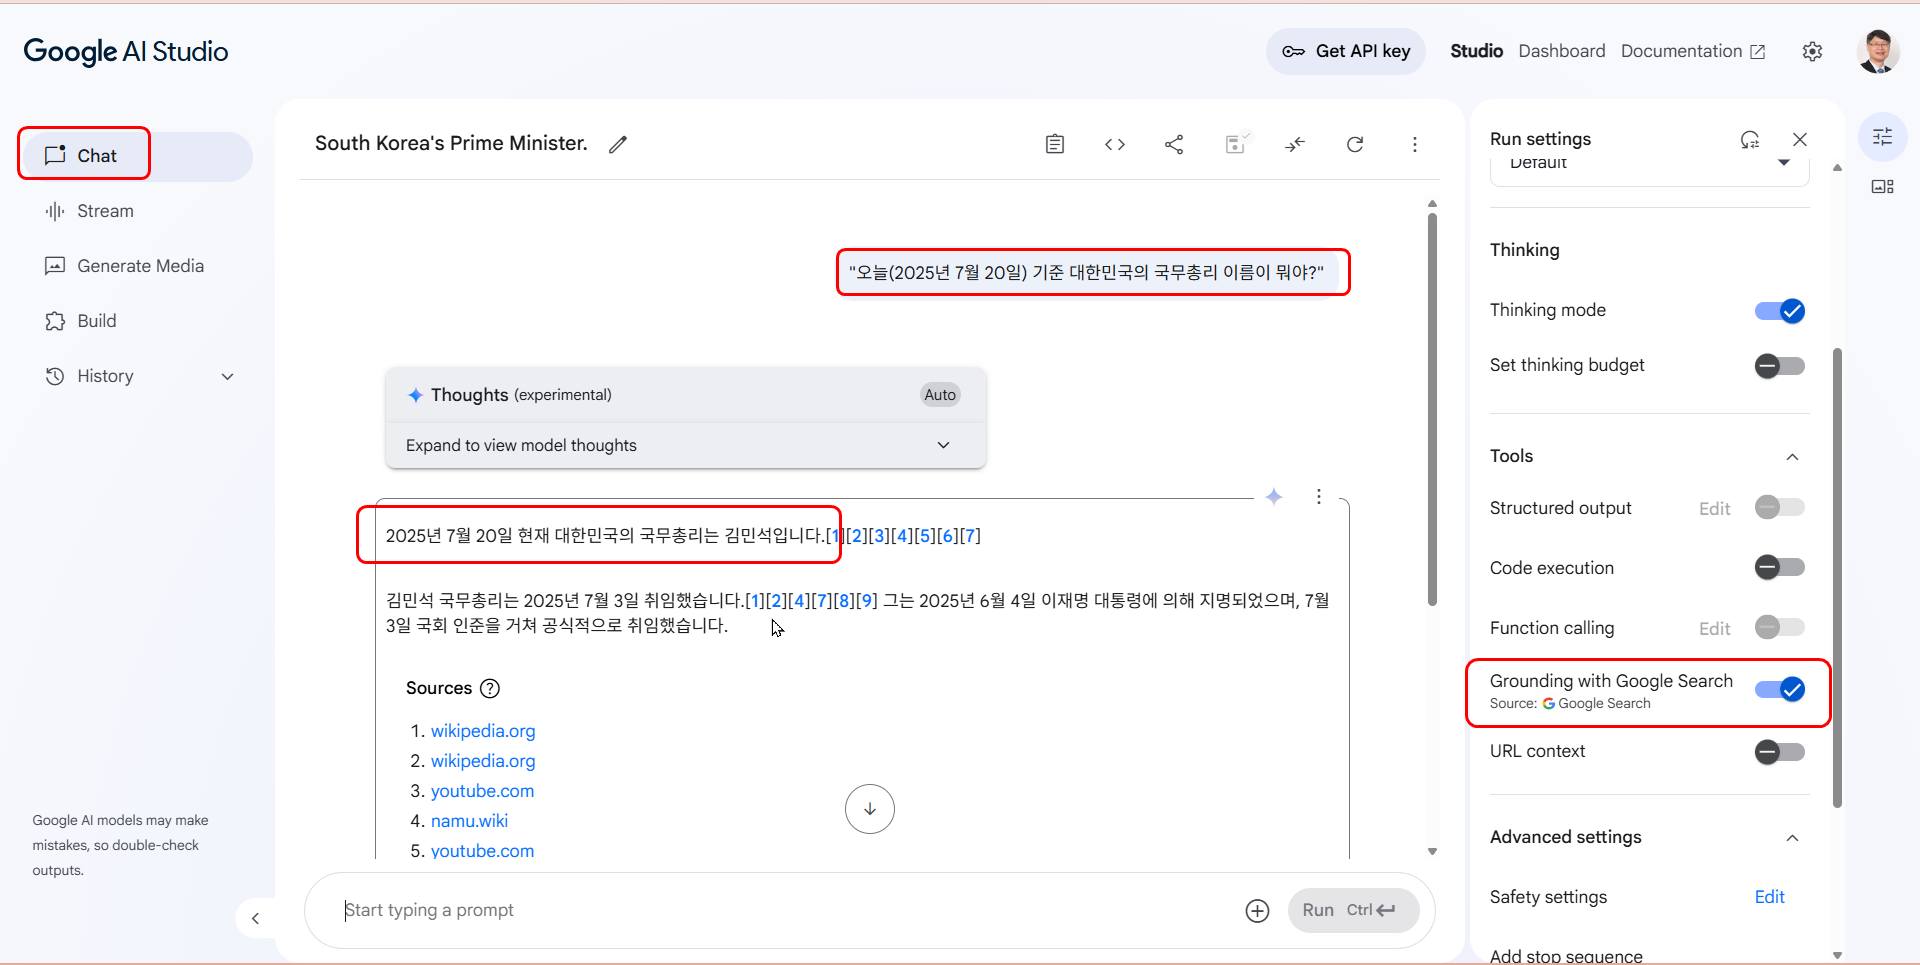1920x965 pixels.
Task: Click the chat vertical scrollbar
Action: click(1432, 408)
